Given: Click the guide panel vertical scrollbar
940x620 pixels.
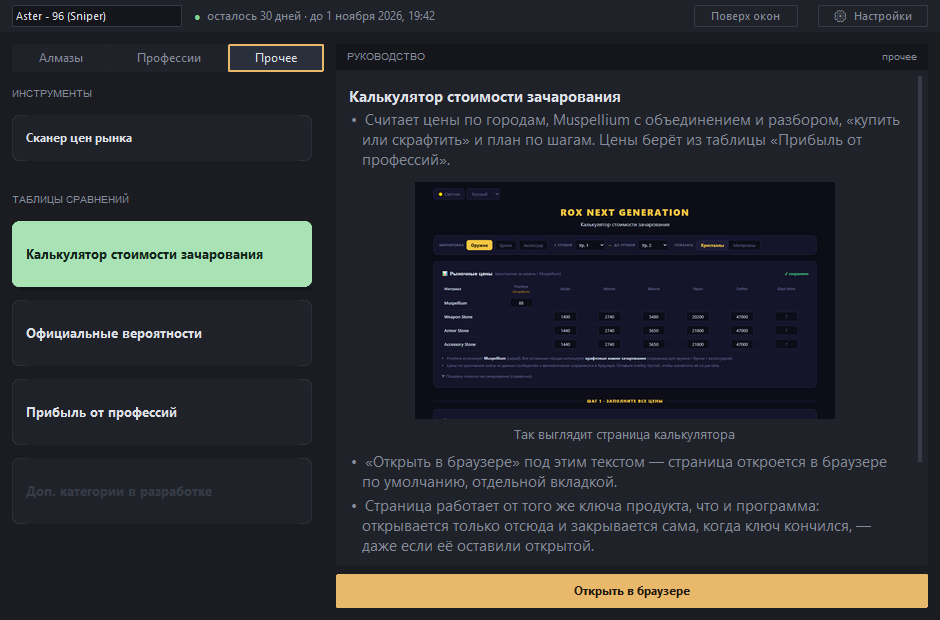Looking at the screenshot, I should point(920,269).
